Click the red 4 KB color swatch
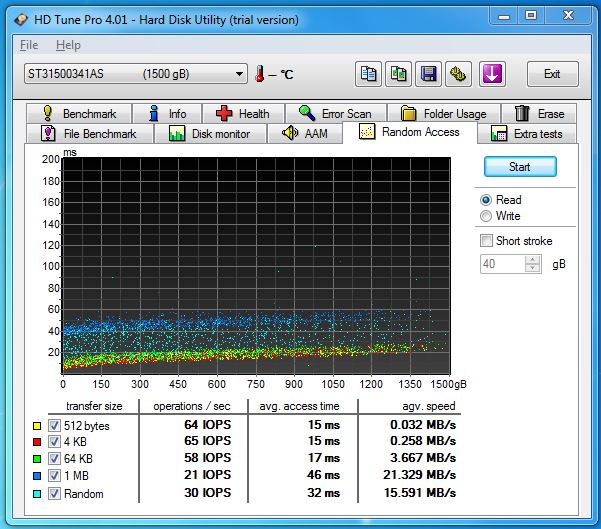This screenshot has height=529, width=601. click(x=37, y=442)
